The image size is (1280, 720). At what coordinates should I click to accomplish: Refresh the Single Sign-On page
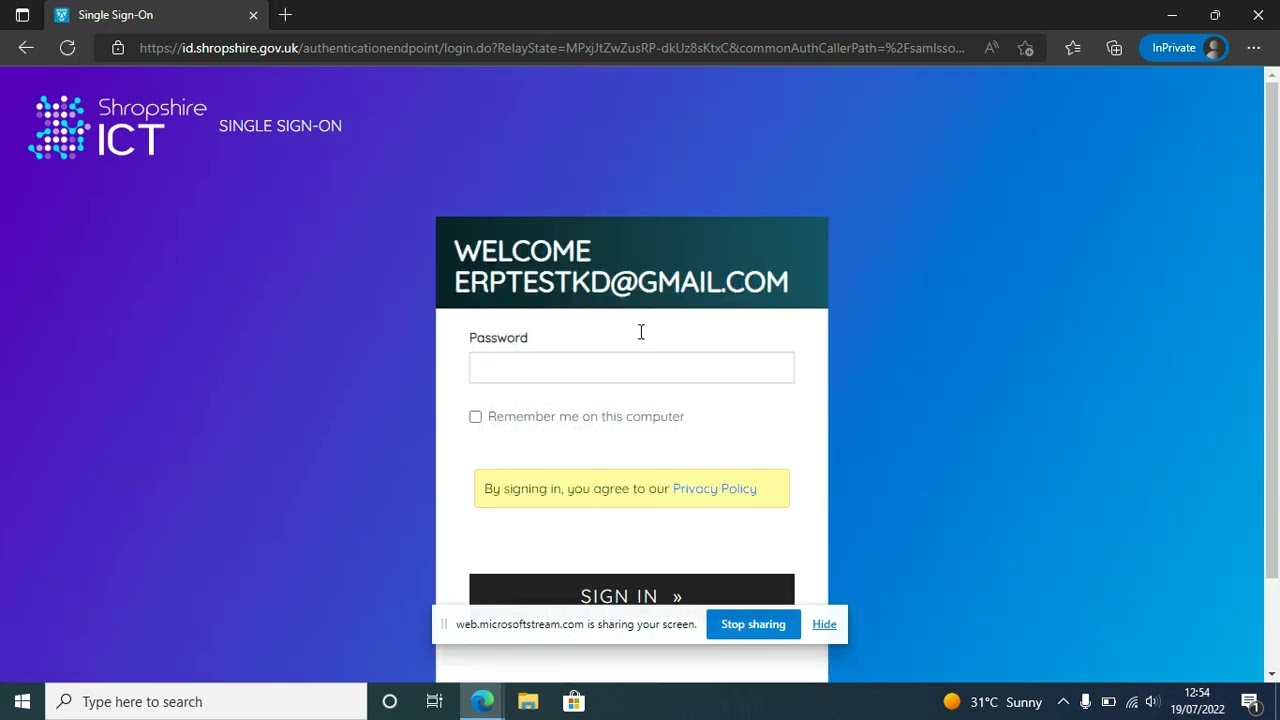point(67,47)
